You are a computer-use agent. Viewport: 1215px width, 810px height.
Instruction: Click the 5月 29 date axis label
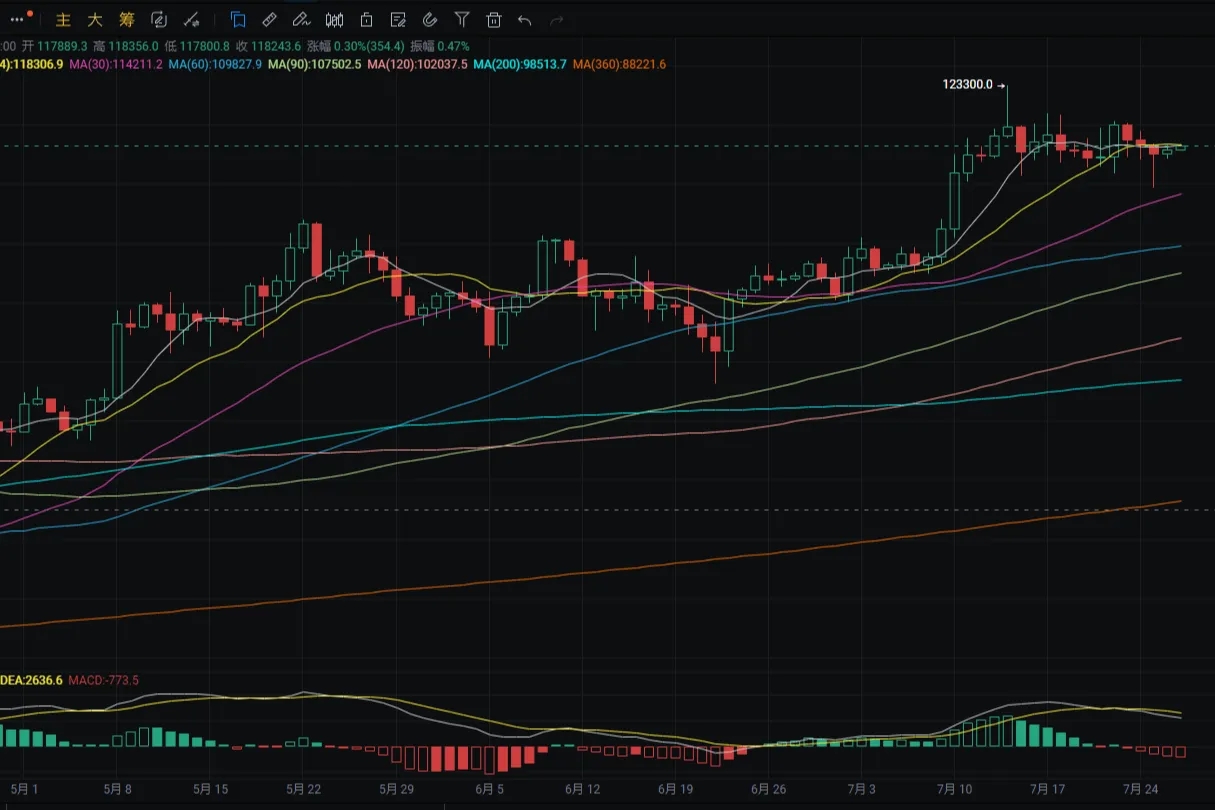click(x=397, y=789)
